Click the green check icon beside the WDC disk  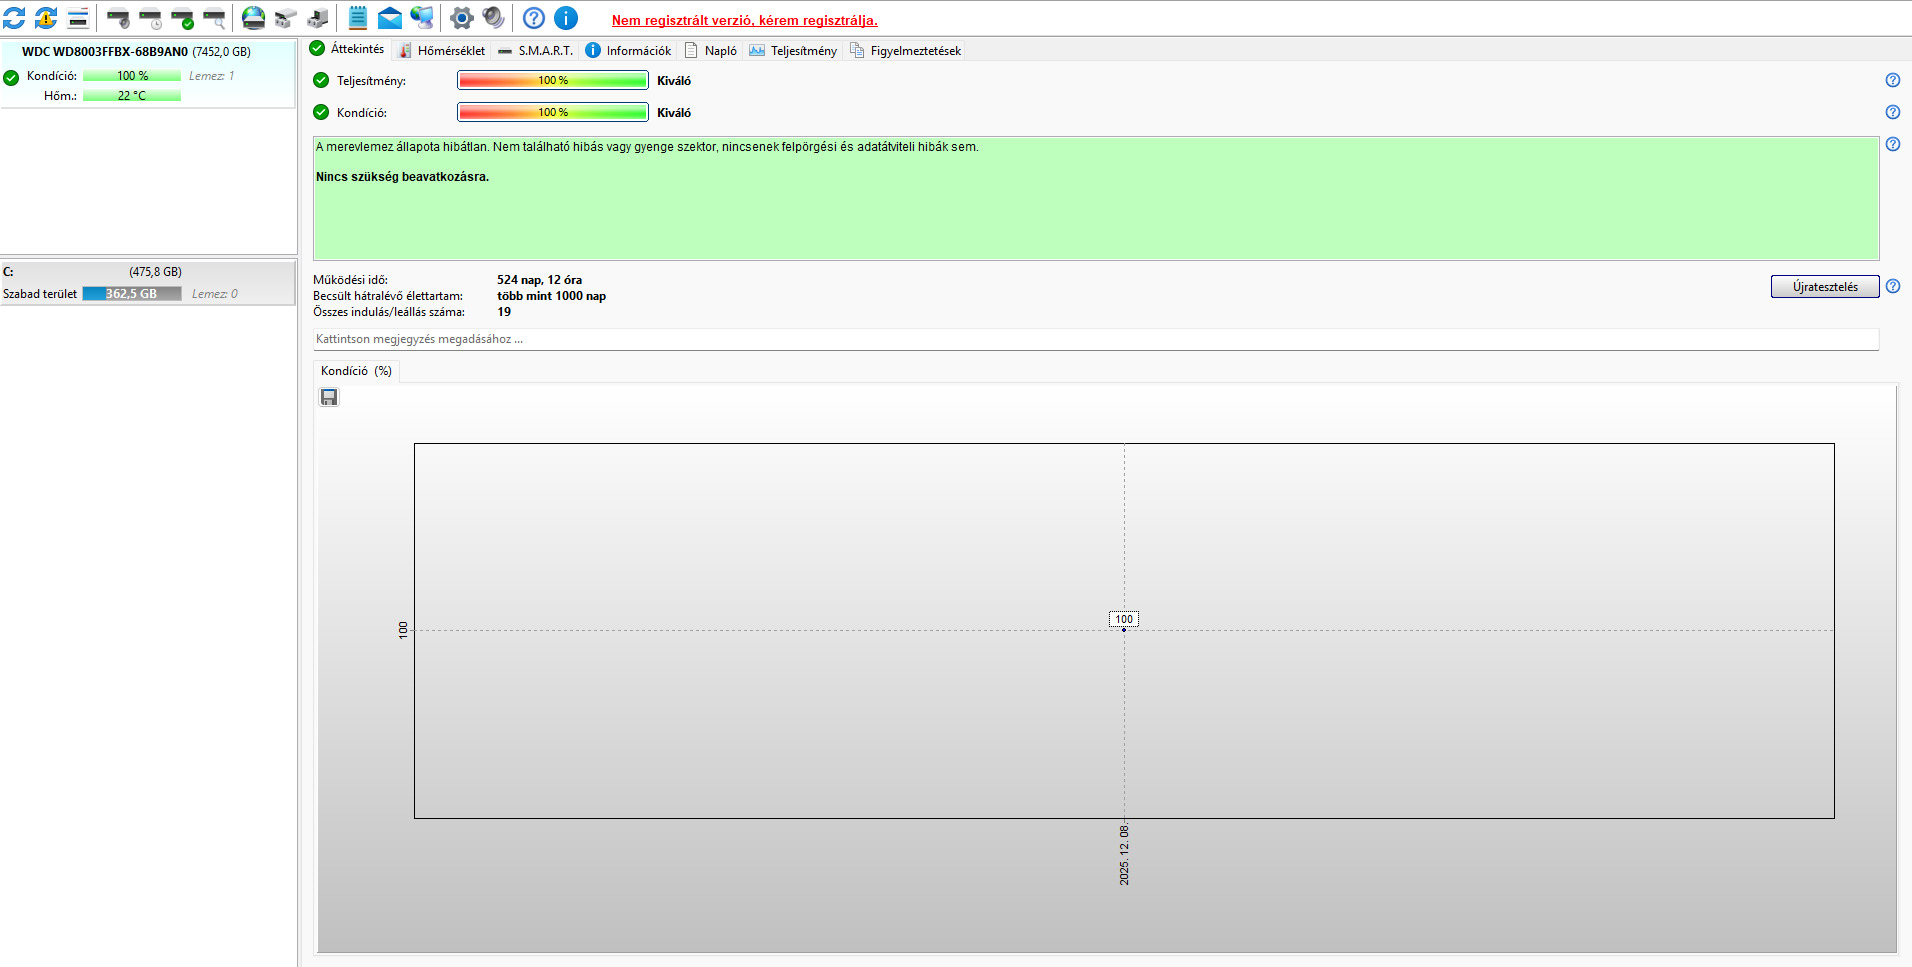click(x=11, y=77)
